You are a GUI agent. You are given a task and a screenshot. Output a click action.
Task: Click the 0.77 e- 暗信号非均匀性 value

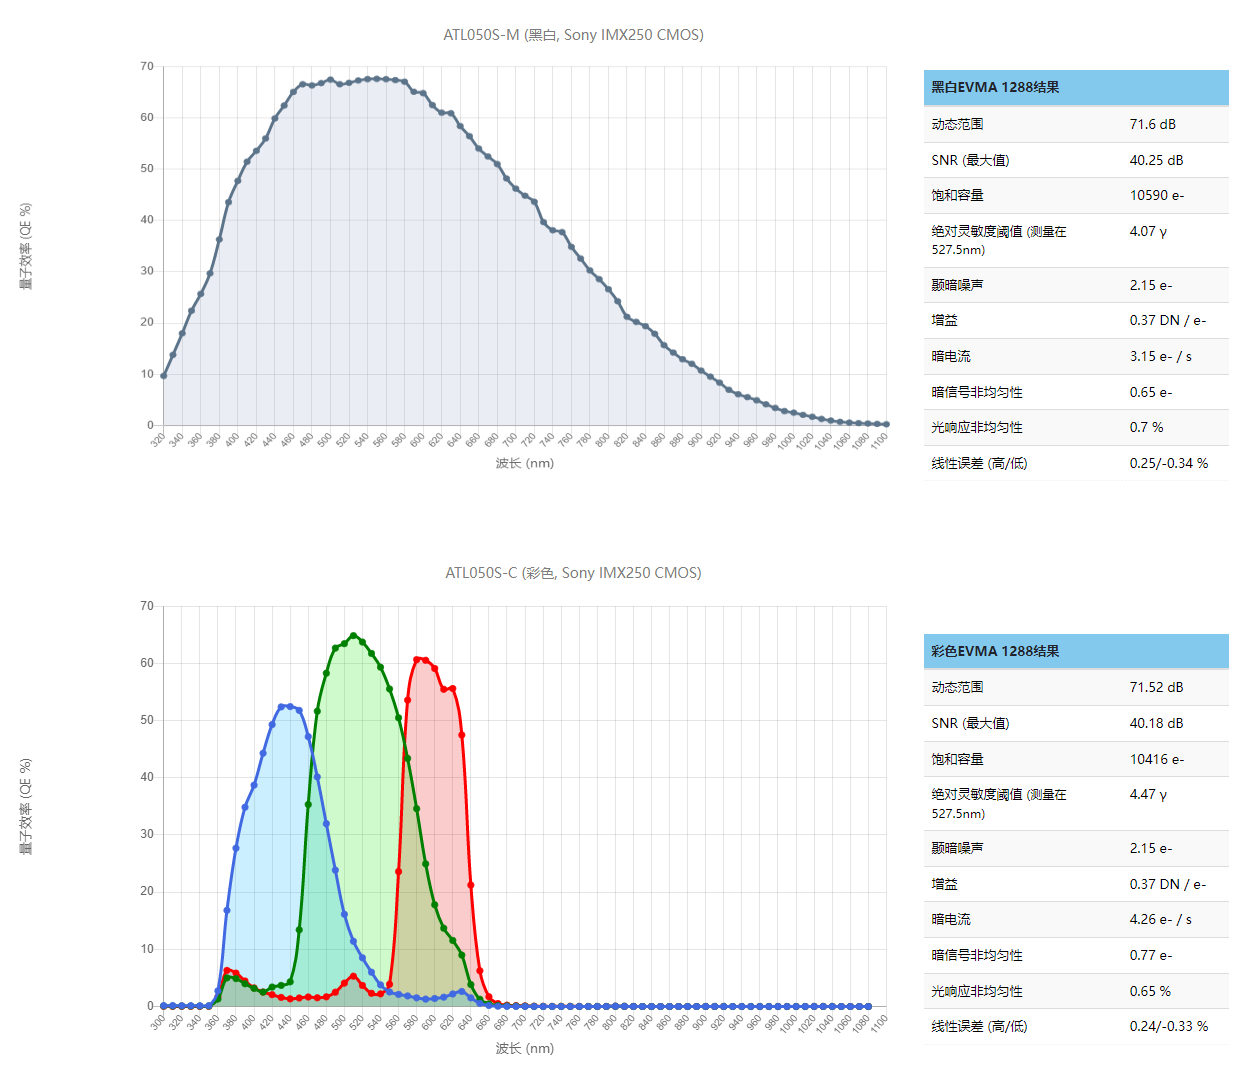point(1151,955)
